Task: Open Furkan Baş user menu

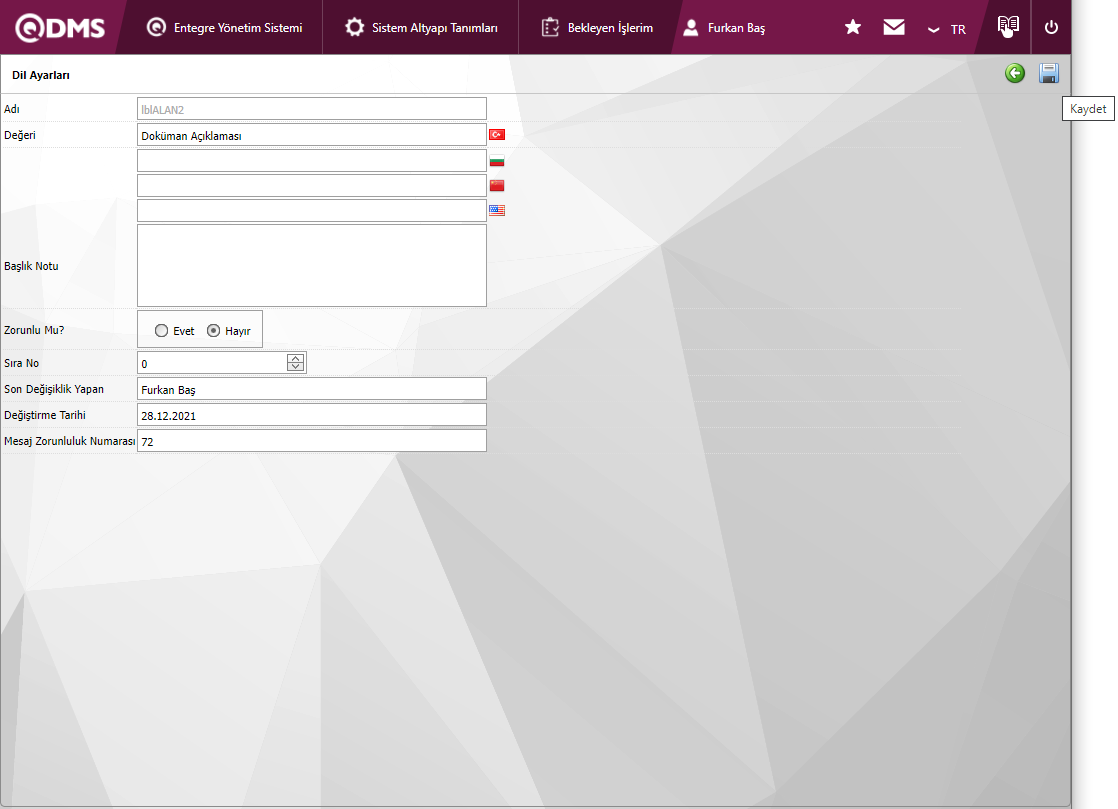Action: pyautogui.click(x=724, y=28)
